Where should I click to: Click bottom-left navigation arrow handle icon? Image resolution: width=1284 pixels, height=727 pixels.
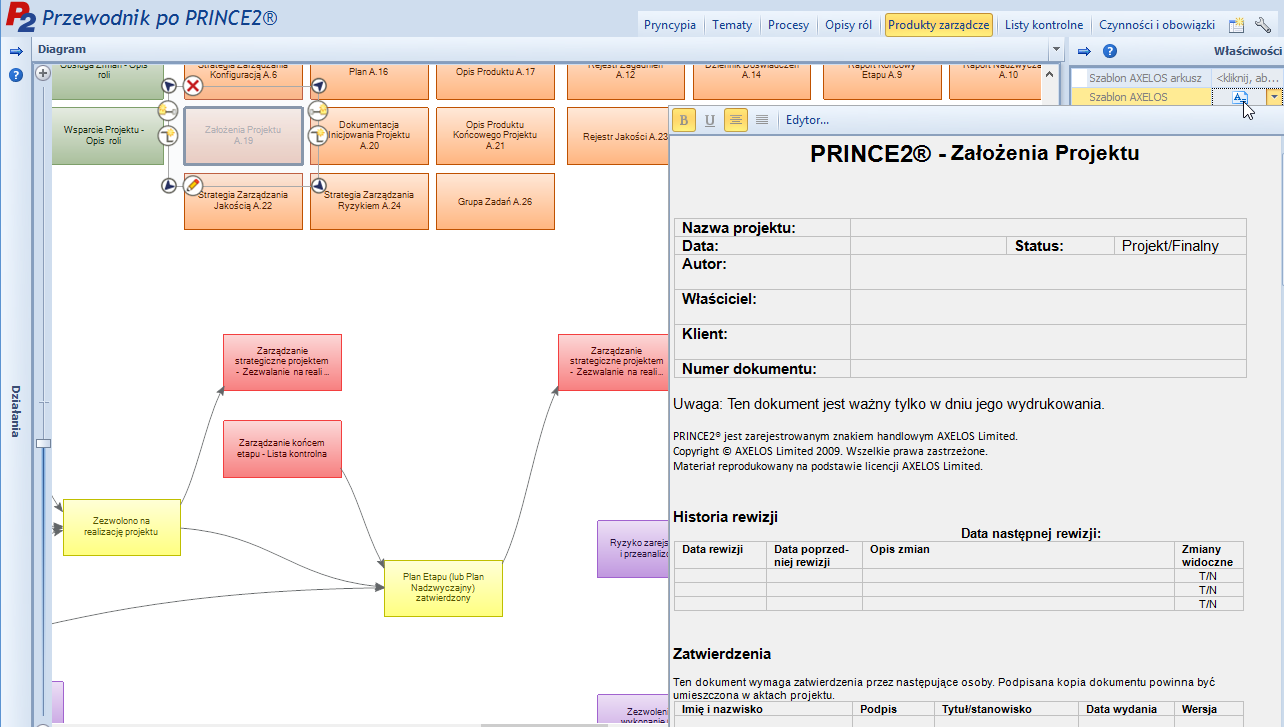coord(168,185)
